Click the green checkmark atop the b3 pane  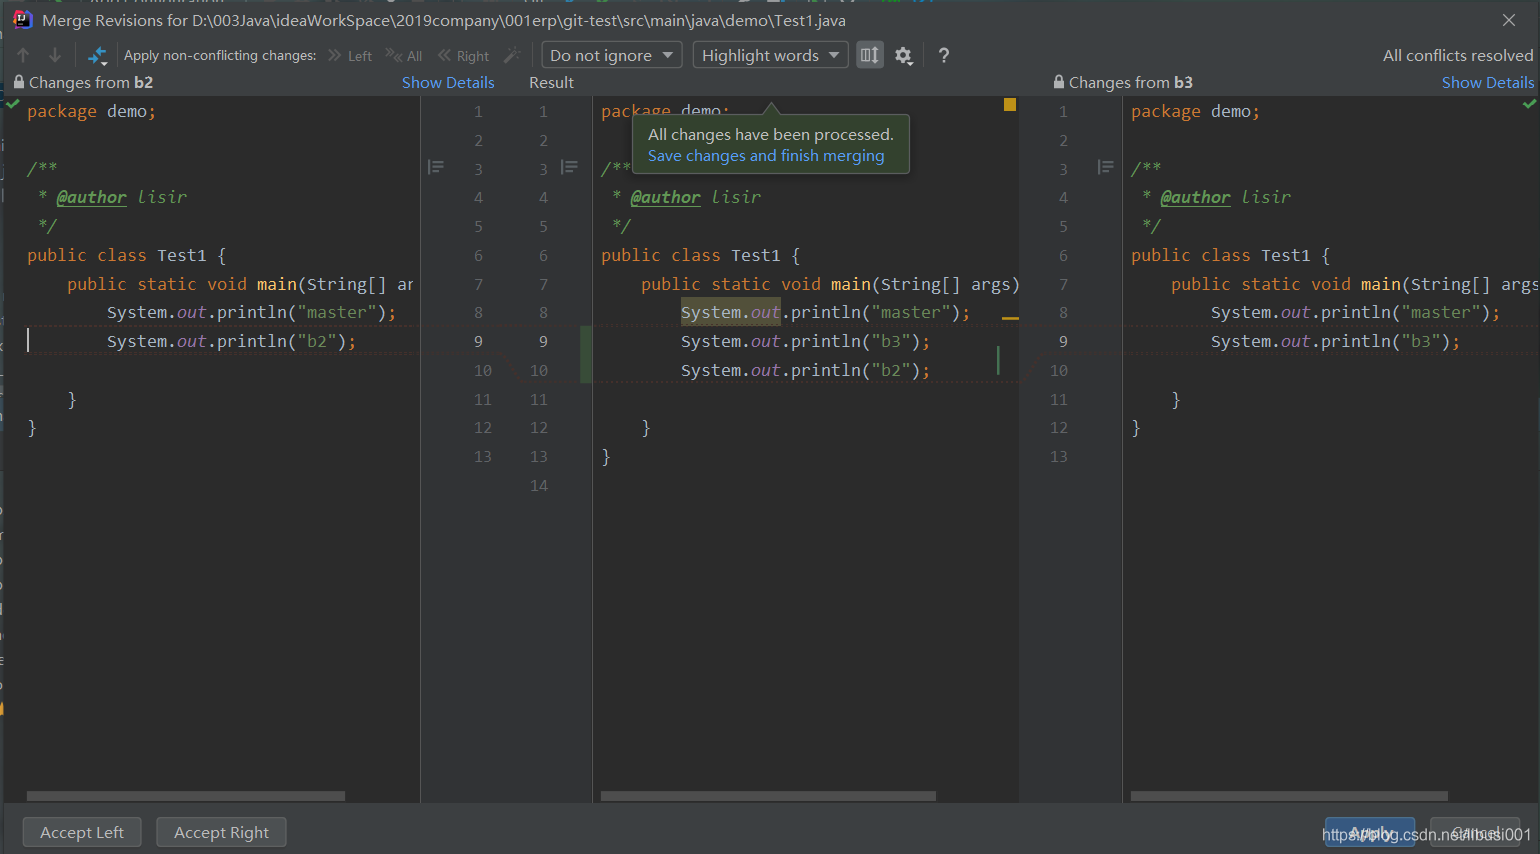coord(1529,103)
